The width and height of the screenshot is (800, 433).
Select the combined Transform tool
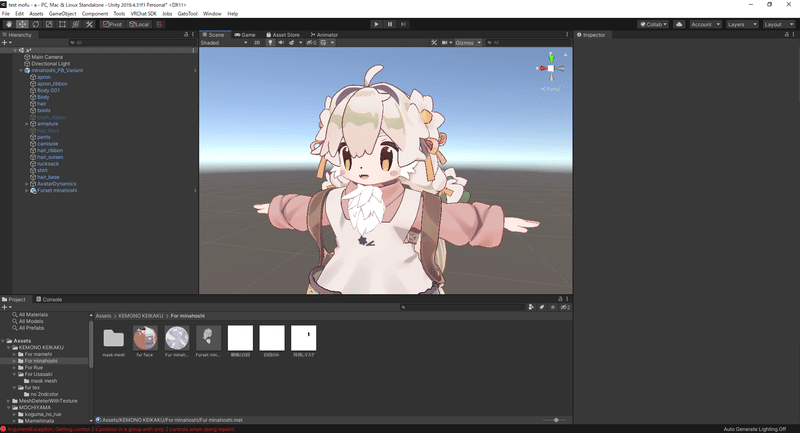(x=76, y=24)
